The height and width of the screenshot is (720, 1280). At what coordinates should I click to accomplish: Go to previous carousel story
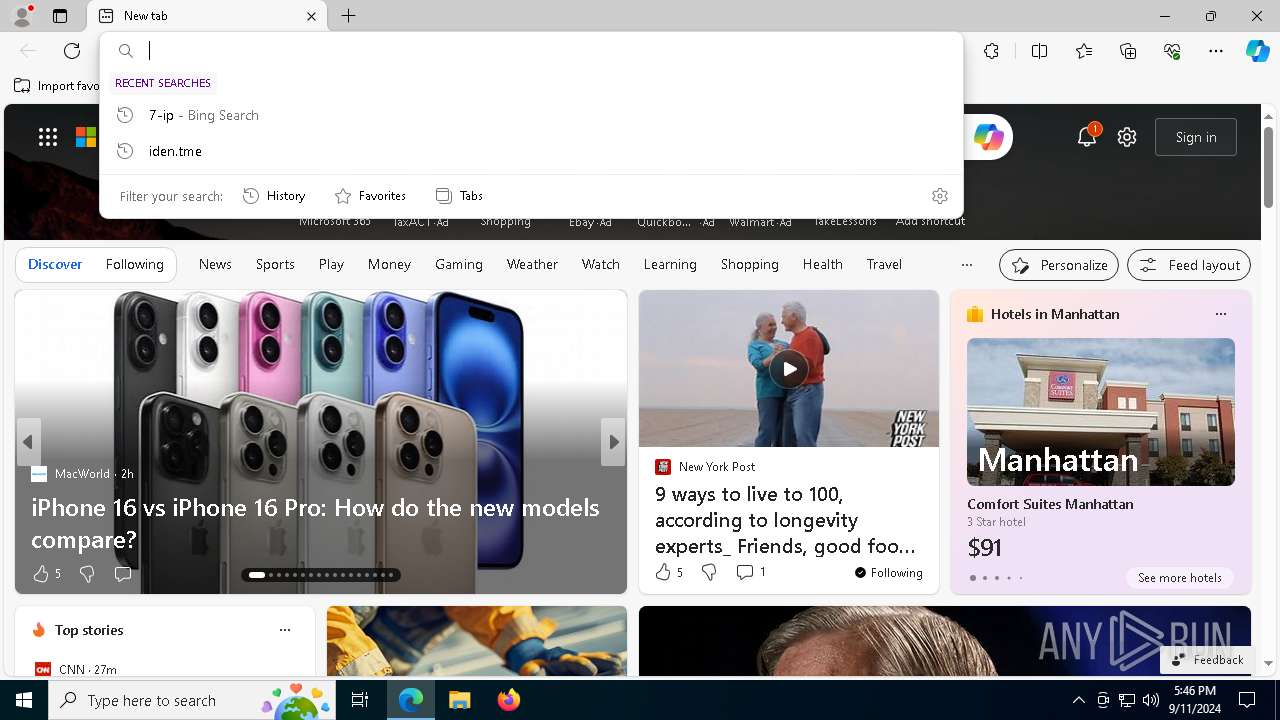click(x=28, y=441)
